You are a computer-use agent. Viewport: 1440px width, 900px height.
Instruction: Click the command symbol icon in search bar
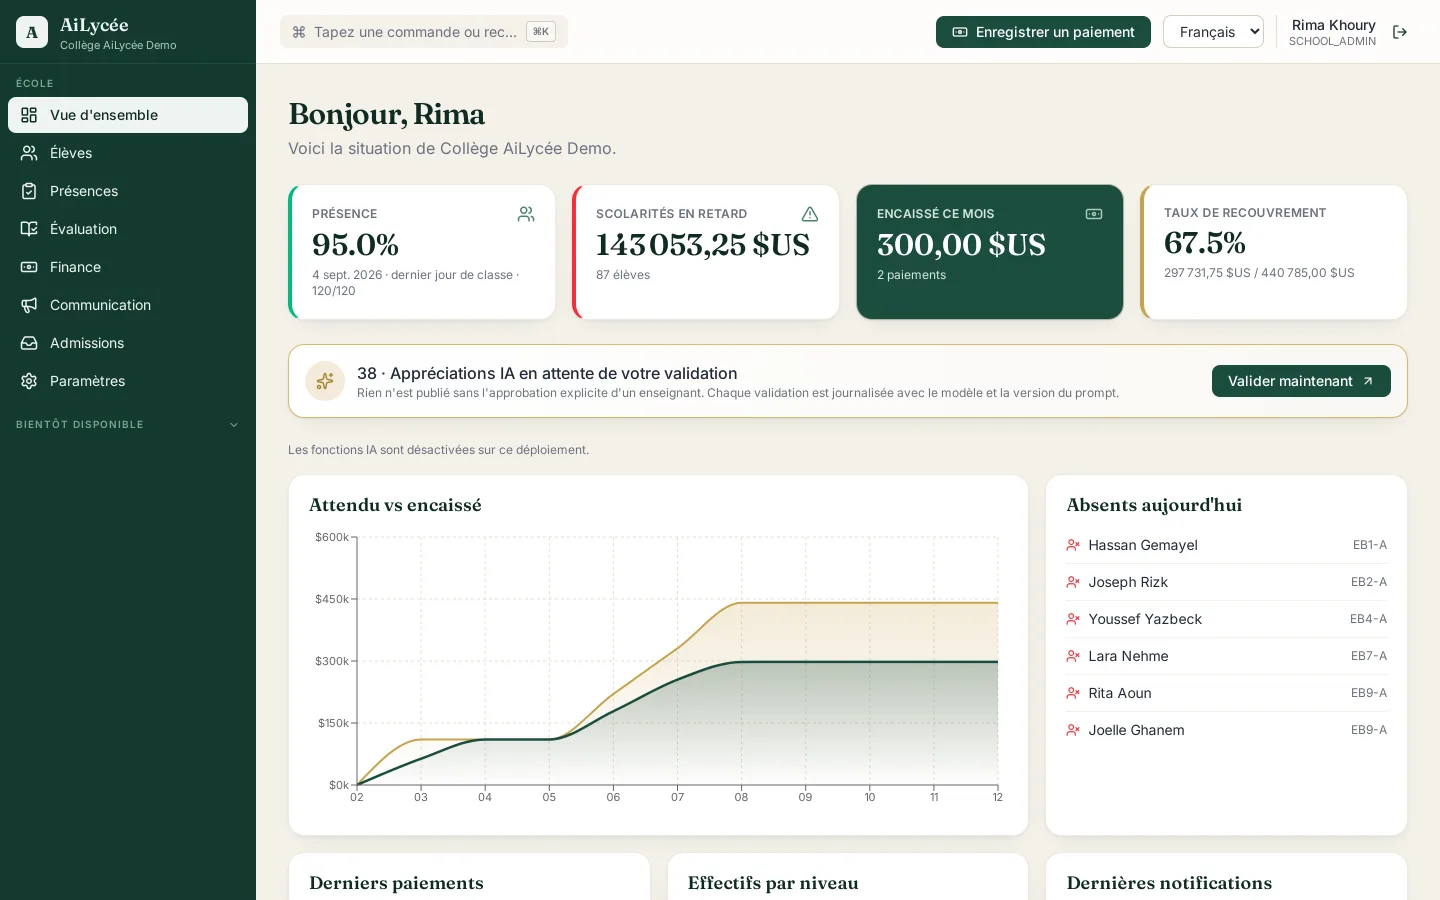299,32
